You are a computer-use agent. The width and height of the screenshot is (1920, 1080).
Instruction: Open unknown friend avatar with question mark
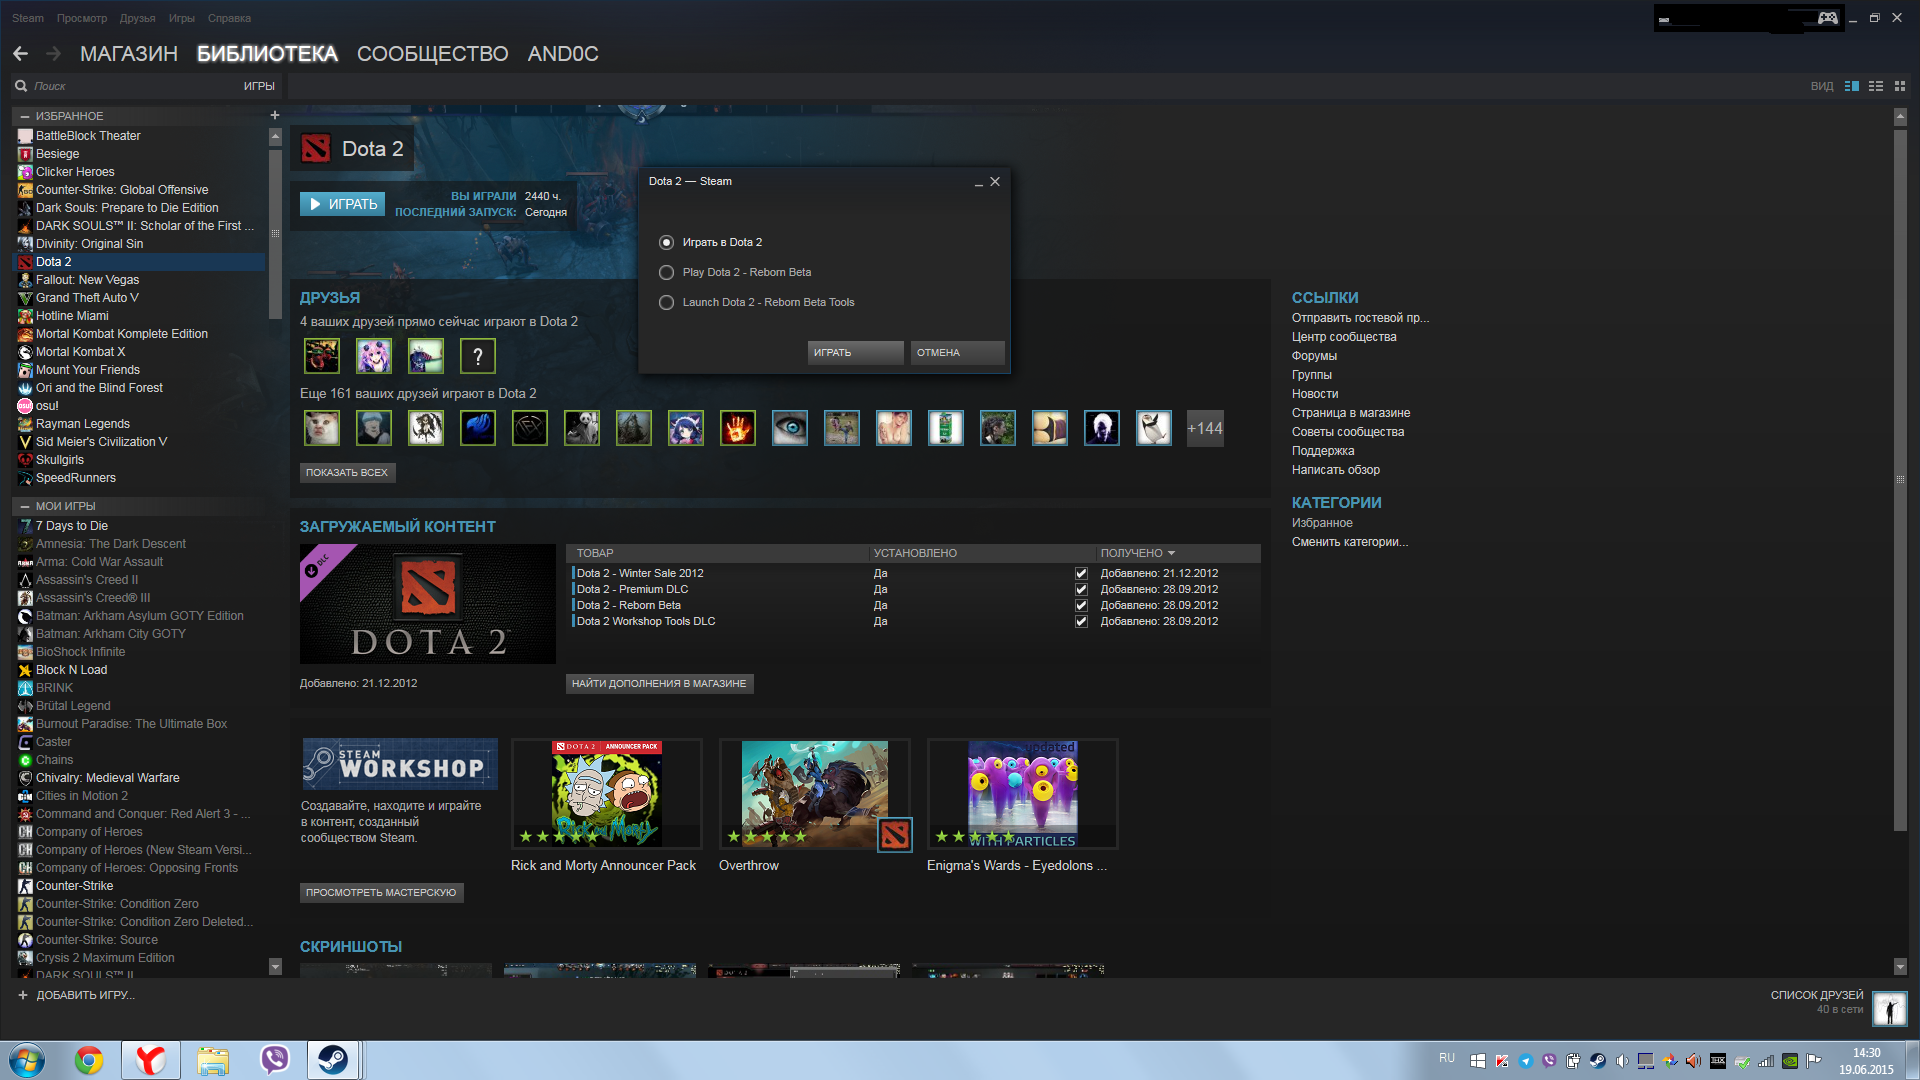[x=478, y=356]
